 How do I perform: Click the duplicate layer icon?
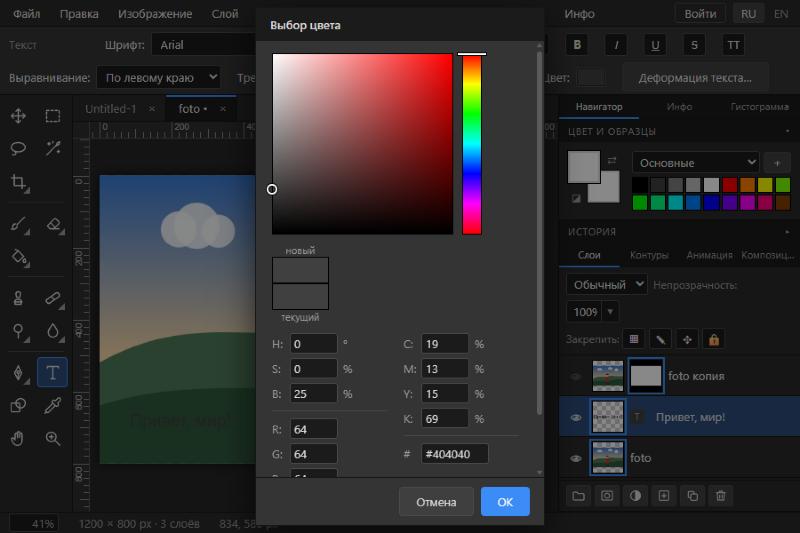click(692, 496)
